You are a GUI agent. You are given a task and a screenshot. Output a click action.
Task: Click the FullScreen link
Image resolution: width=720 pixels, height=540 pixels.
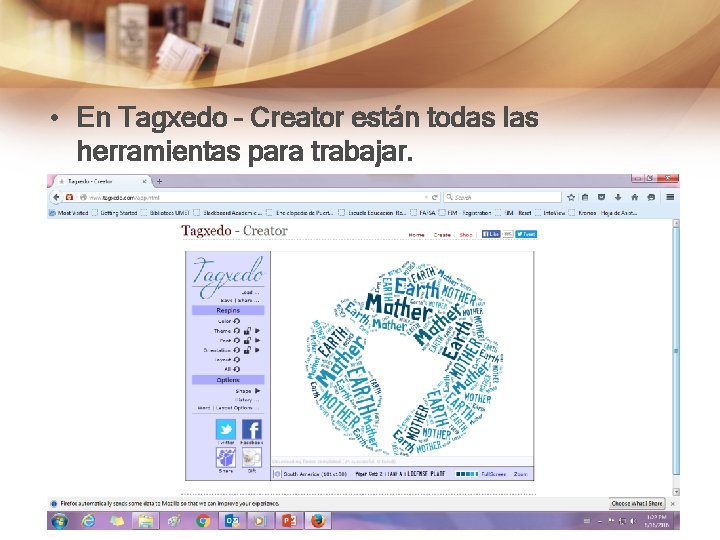[494, 474]
